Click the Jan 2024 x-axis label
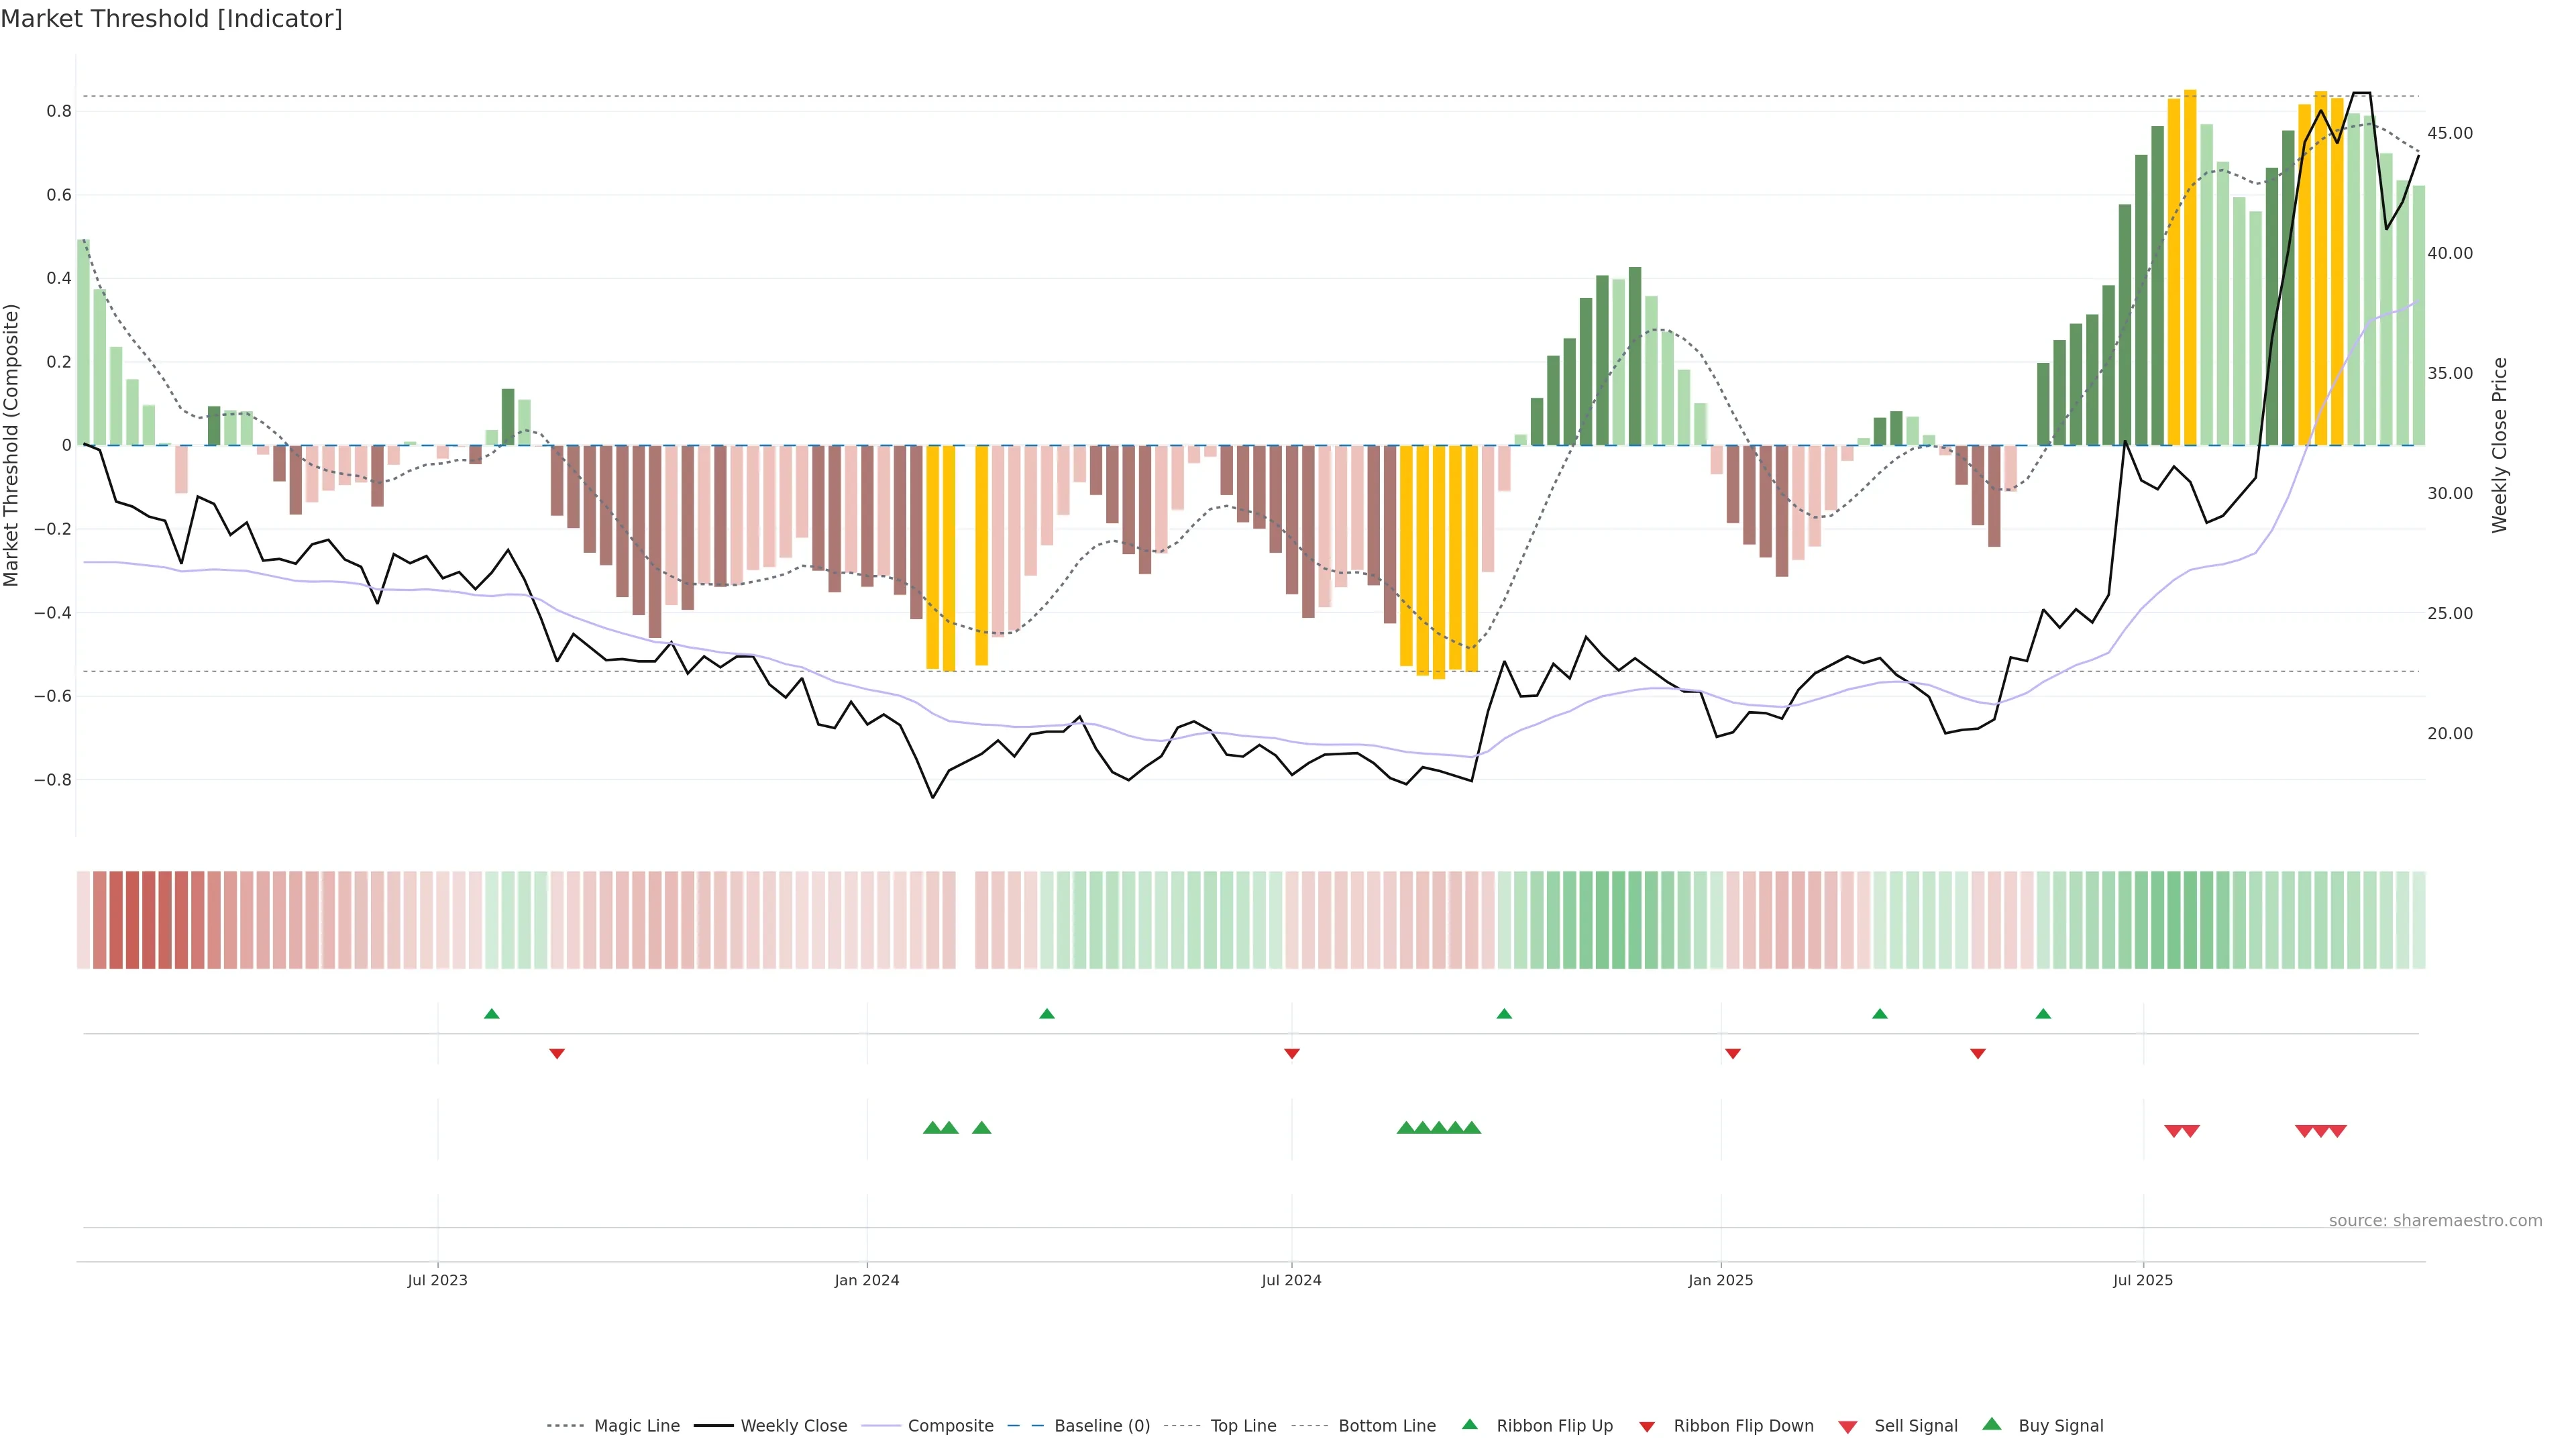 click(x=867, y=1280)
